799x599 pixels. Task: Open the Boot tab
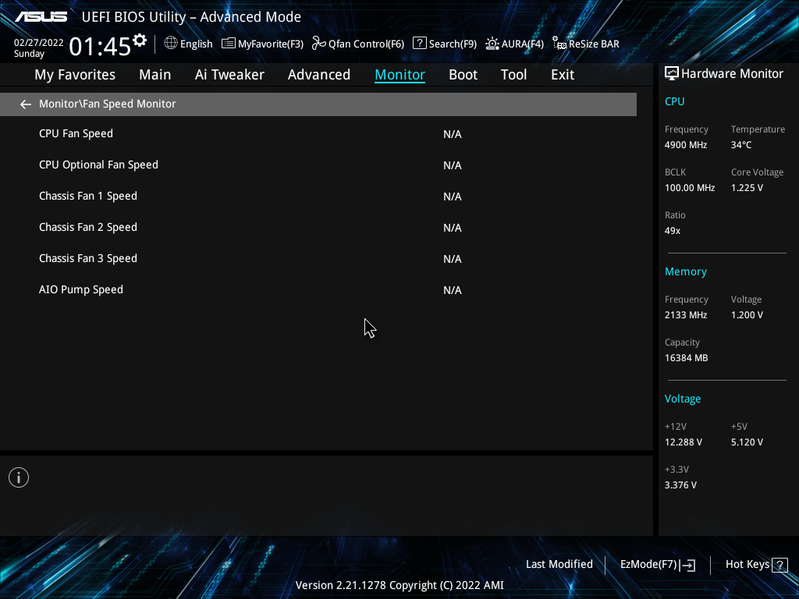pyautogui.click(x=463, y=75)
